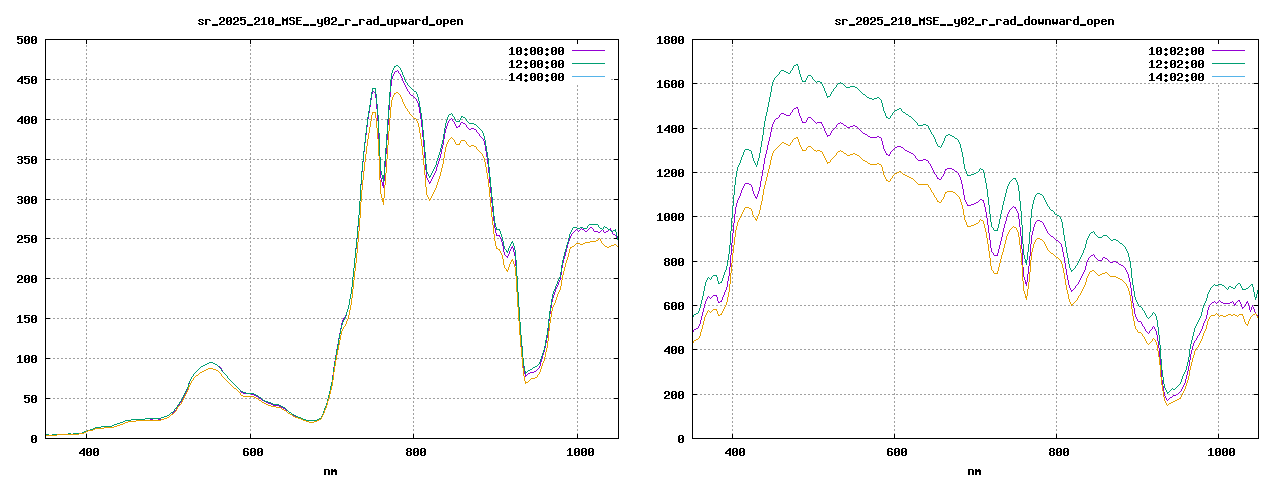
Task: Click y-axis label 1600 on right chart
Action: 671,85
